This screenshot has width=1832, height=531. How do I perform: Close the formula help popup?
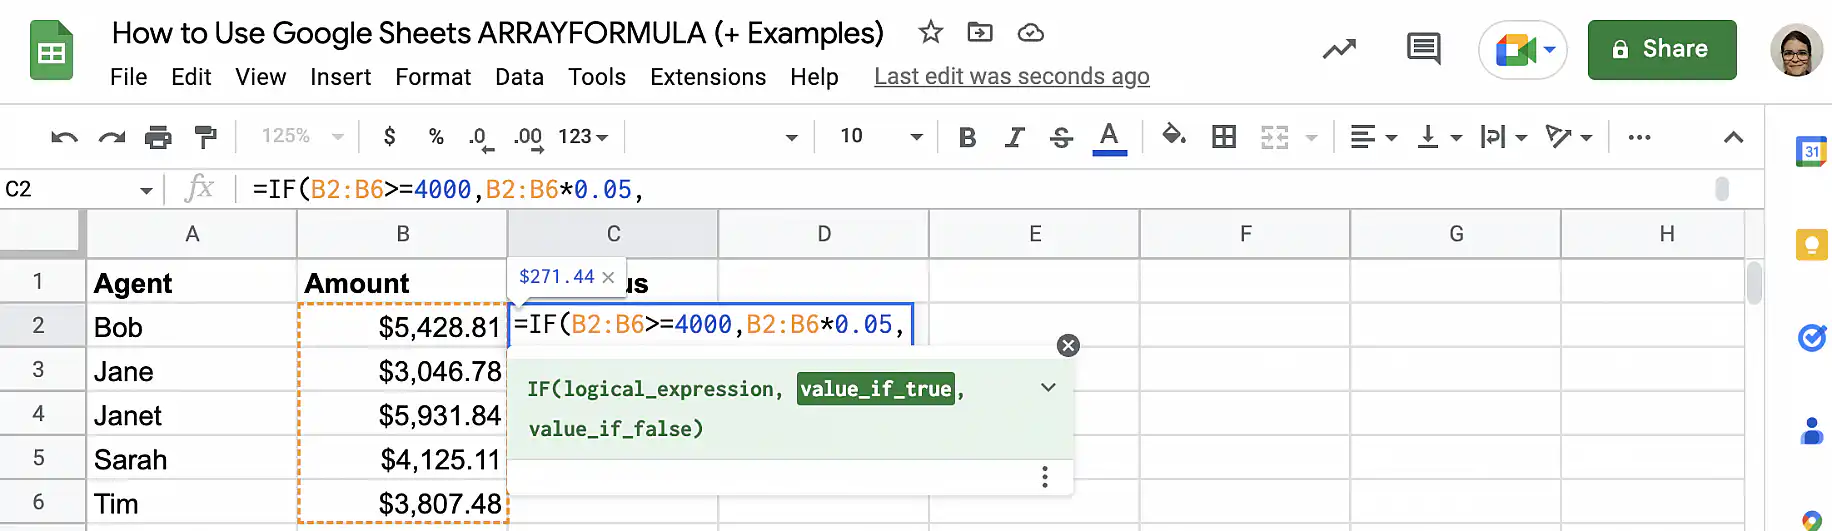coord(1068,346)
